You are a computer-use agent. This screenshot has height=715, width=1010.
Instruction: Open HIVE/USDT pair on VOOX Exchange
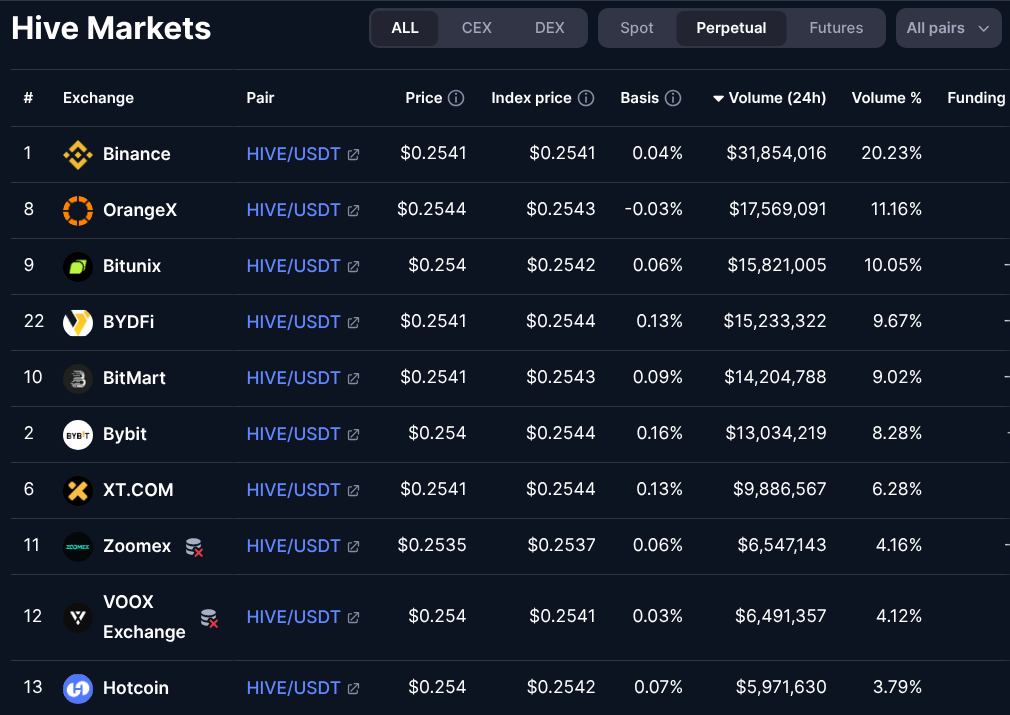(293, 618)
